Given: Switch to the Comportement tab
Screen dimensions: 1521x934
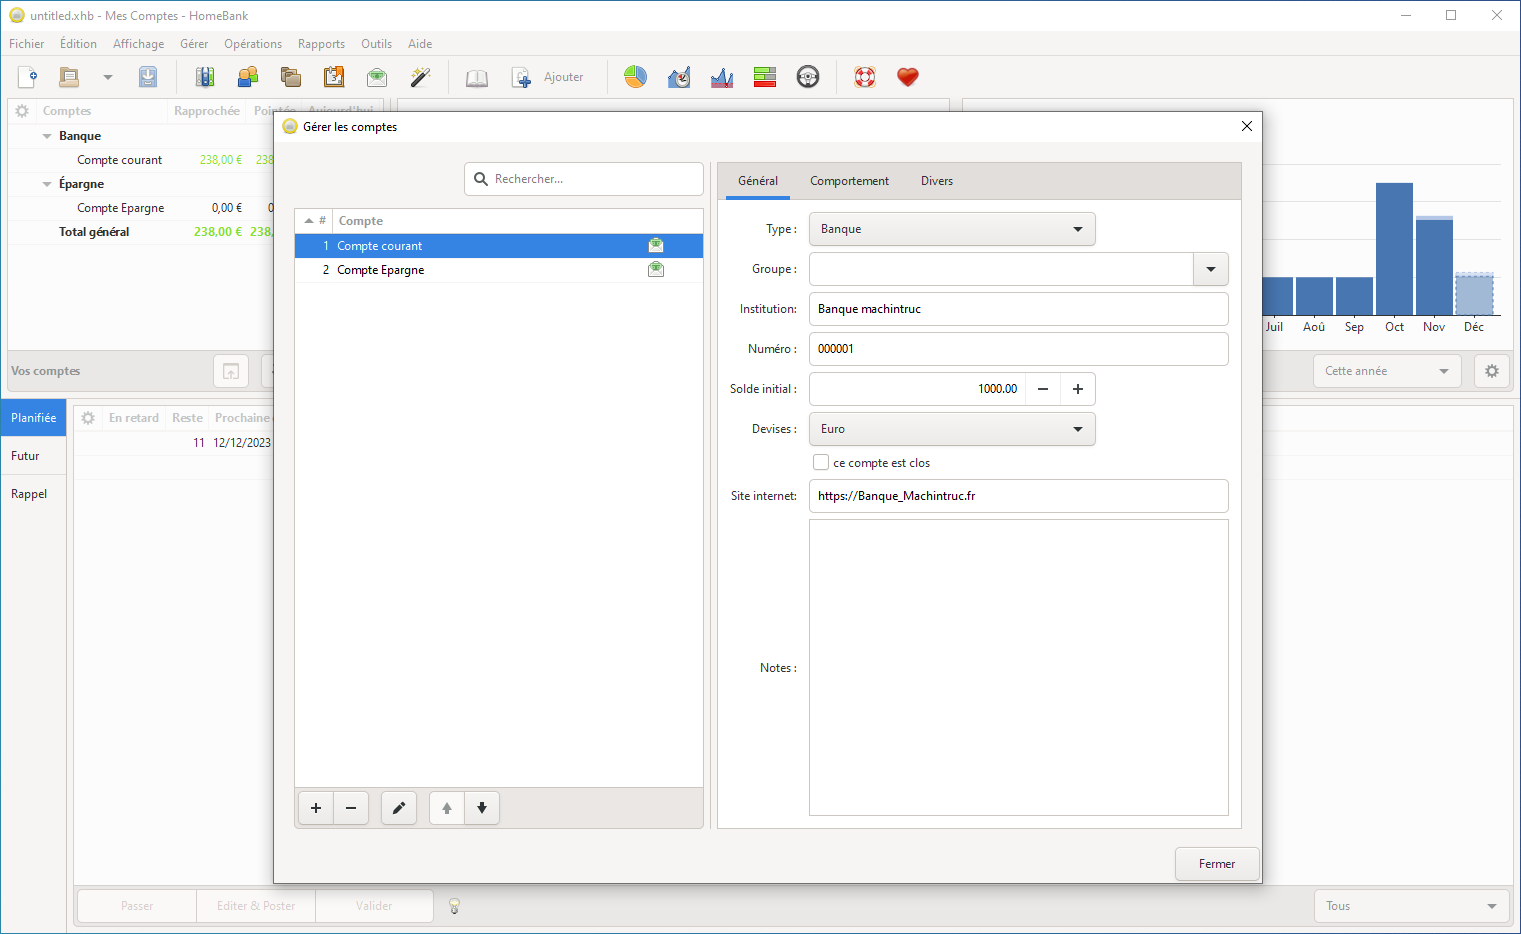Looking at the screenshot, I should point(849,181).
